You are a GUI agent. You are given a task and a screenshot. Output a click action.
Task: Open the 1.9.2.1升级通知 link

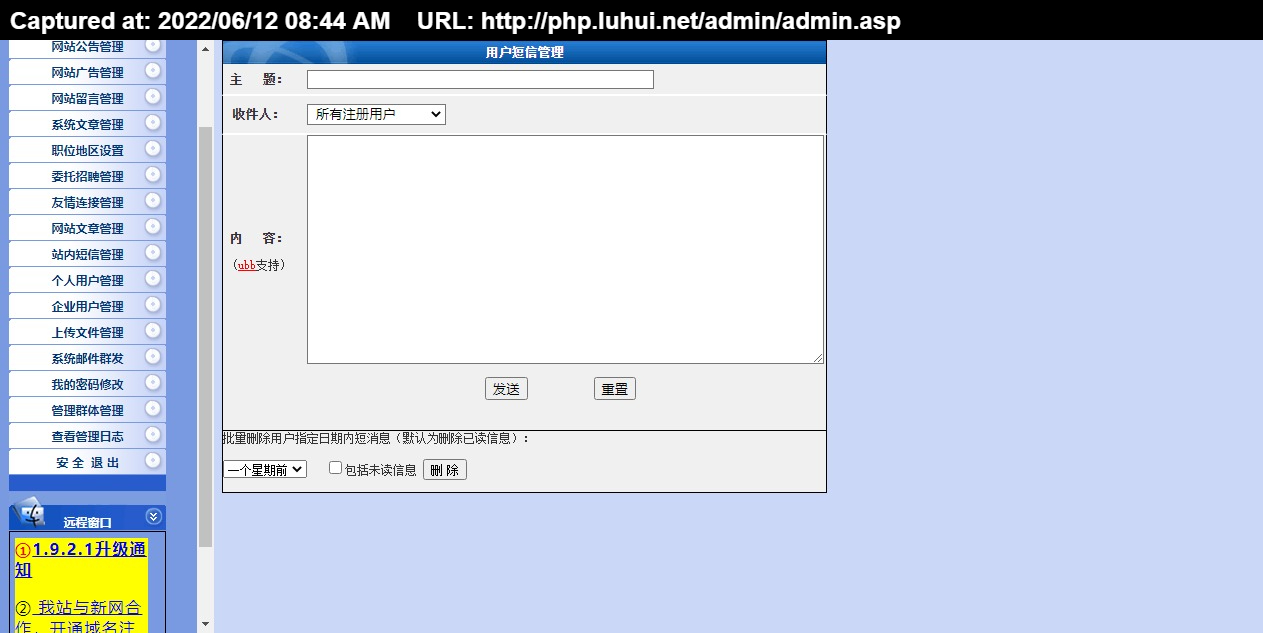pos(81,559)
